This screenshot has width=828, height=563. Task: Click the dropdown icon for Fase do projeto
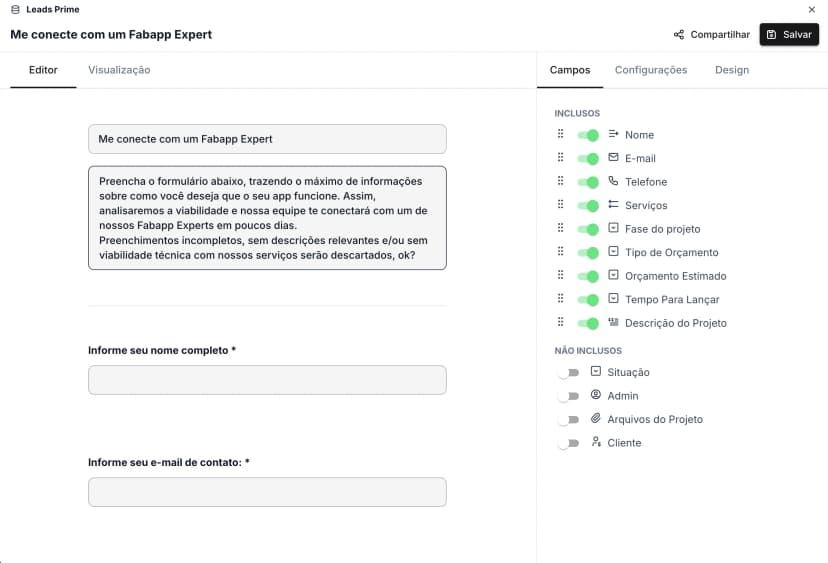[613, 229]
